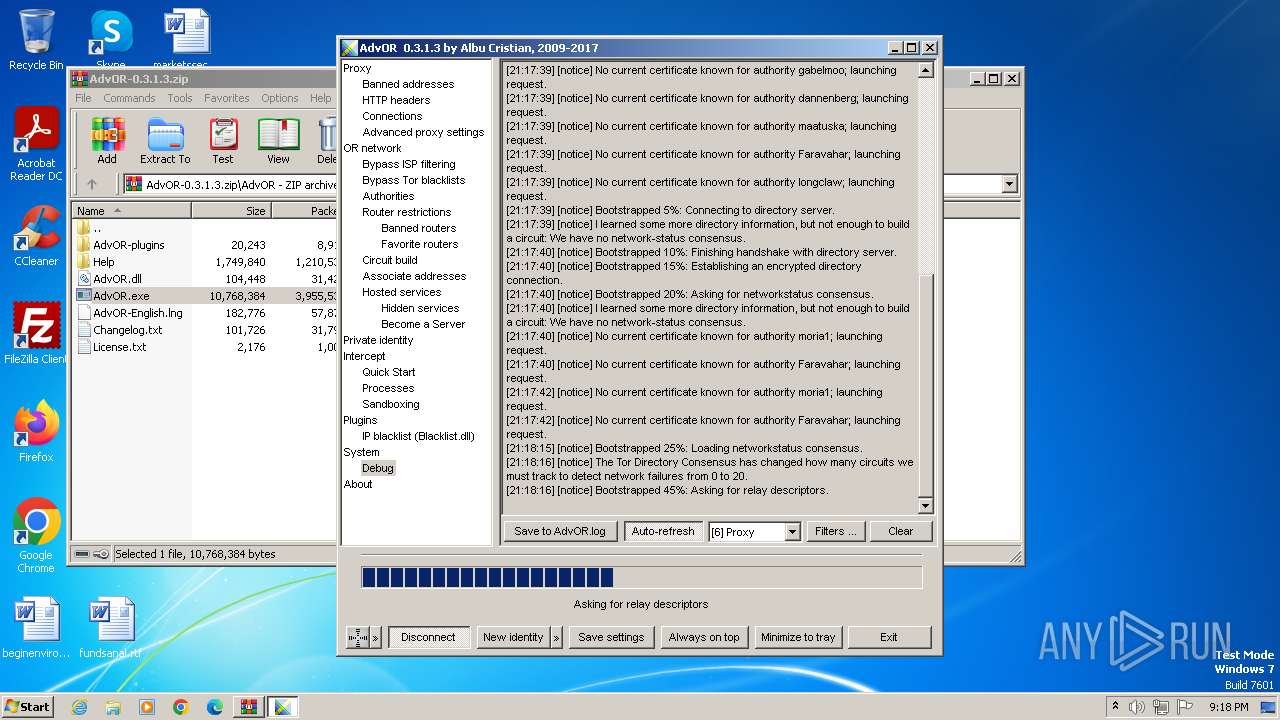
Task: Click New identity button
Action: 513,637
